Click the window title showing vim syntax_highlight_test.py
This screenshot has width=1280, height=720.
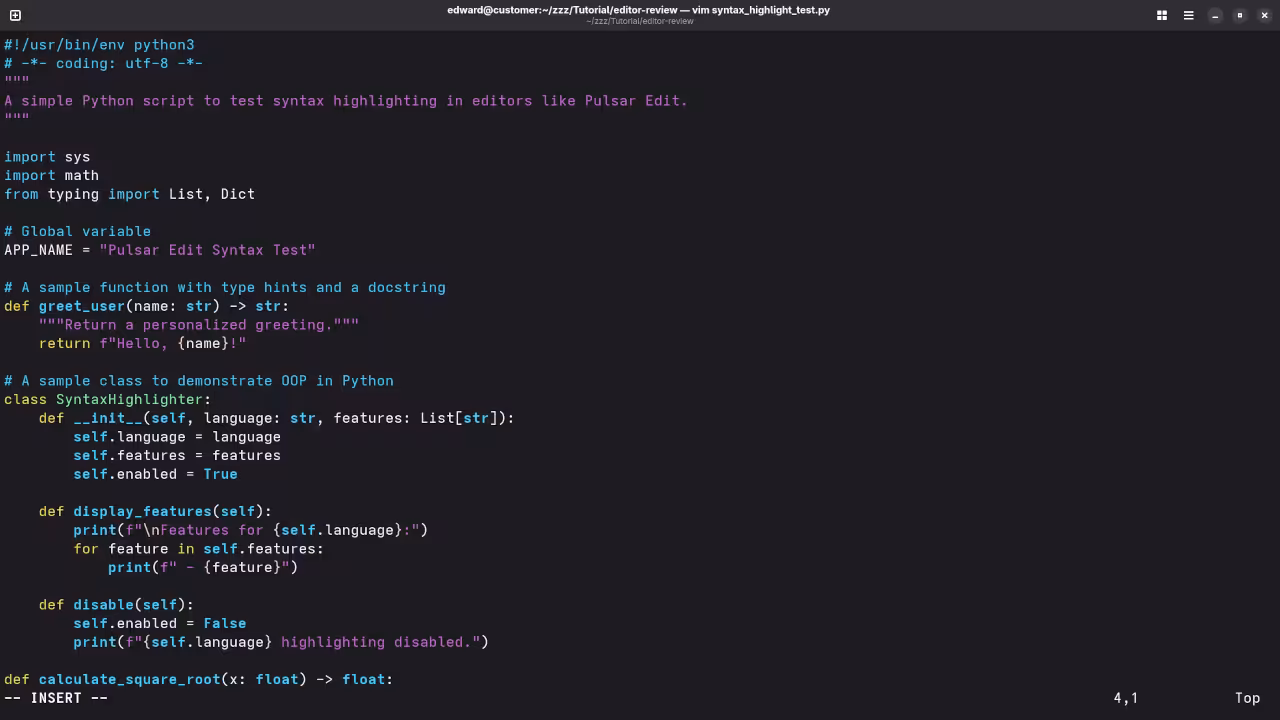[640, 10]
